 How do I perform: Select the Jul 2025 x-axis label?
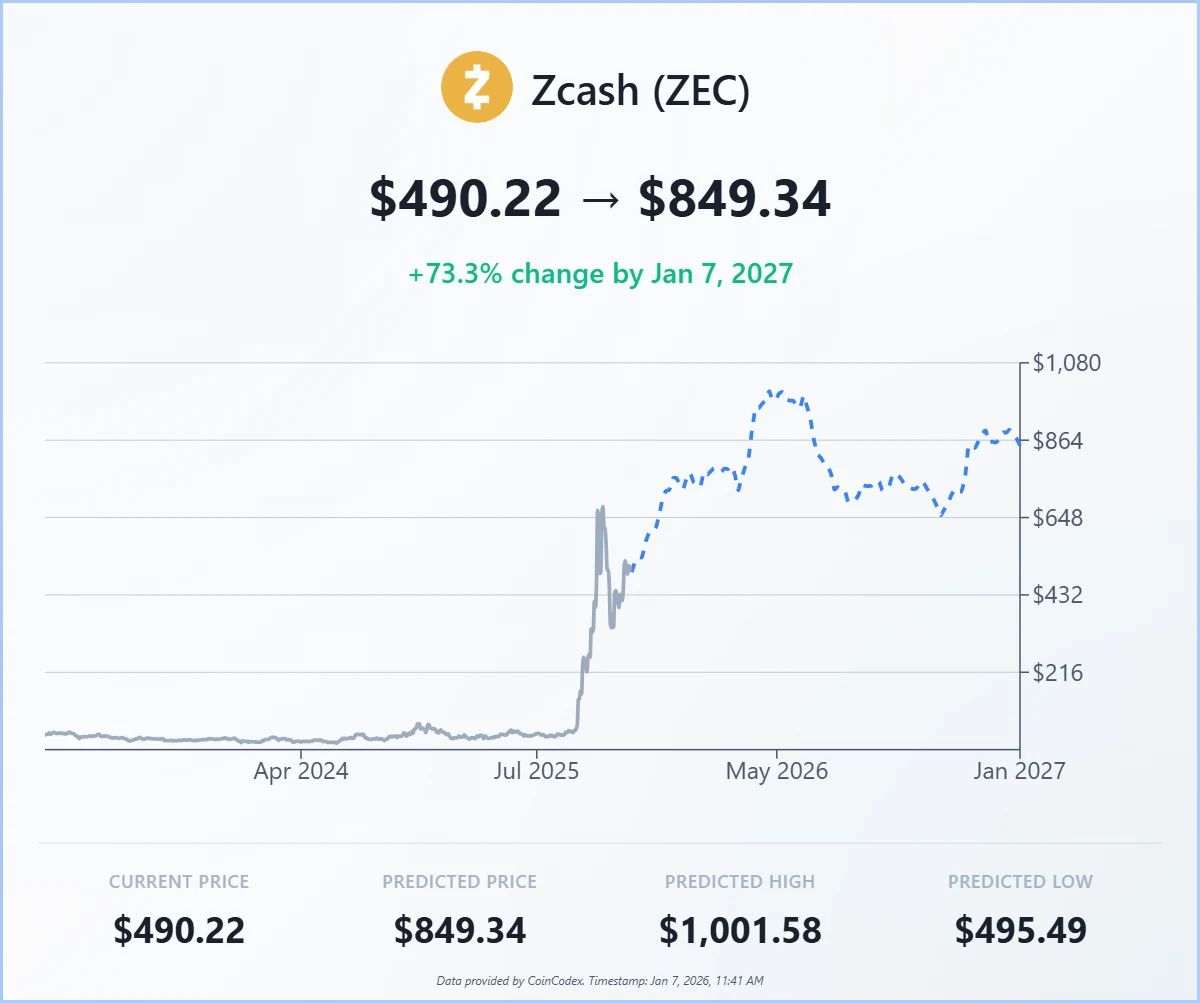pos(540,771)
